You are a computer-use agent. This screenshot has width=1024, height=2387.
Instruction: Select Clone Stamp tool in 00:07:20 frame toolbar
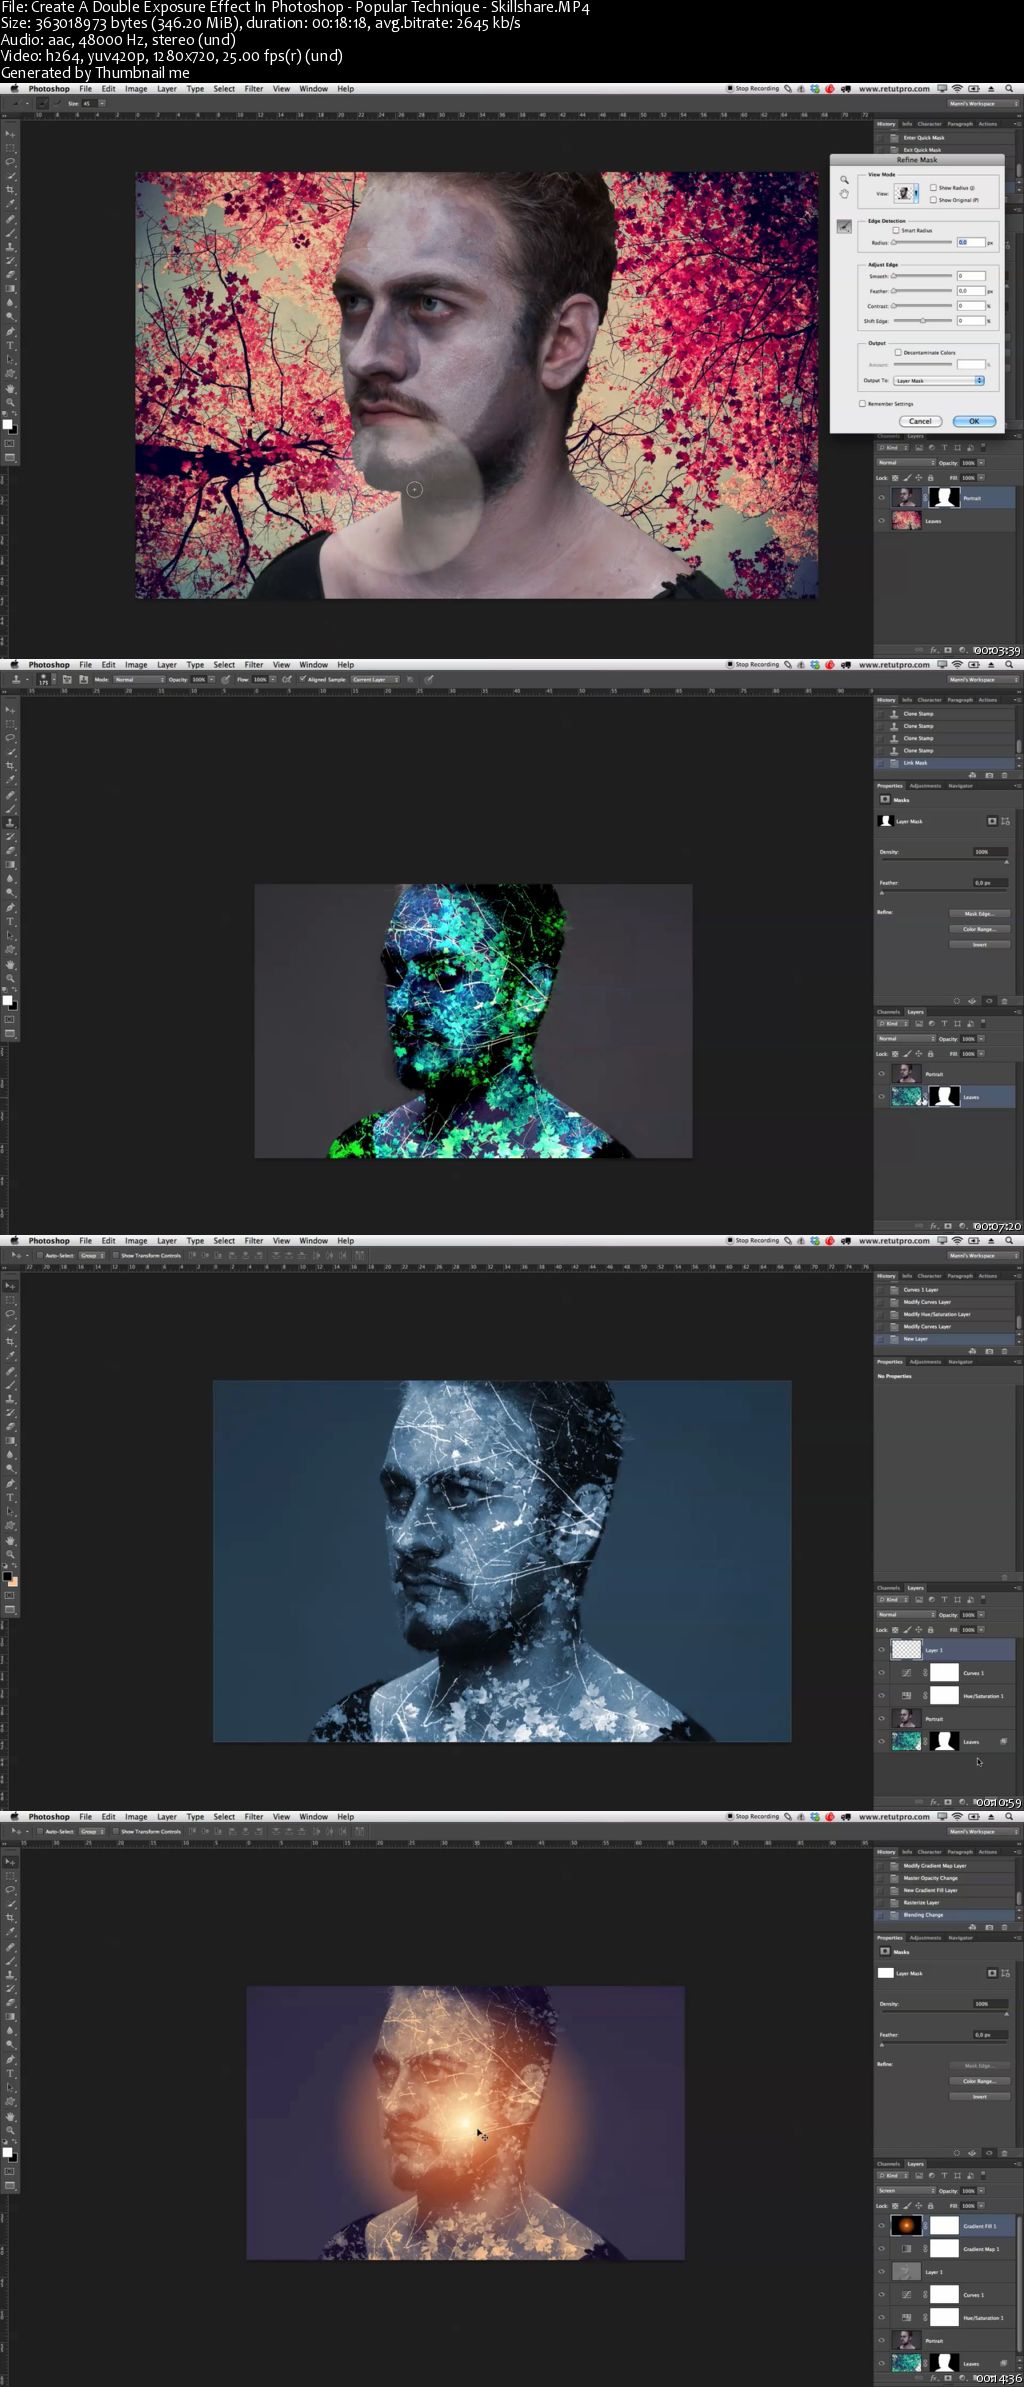click(11, 822)
